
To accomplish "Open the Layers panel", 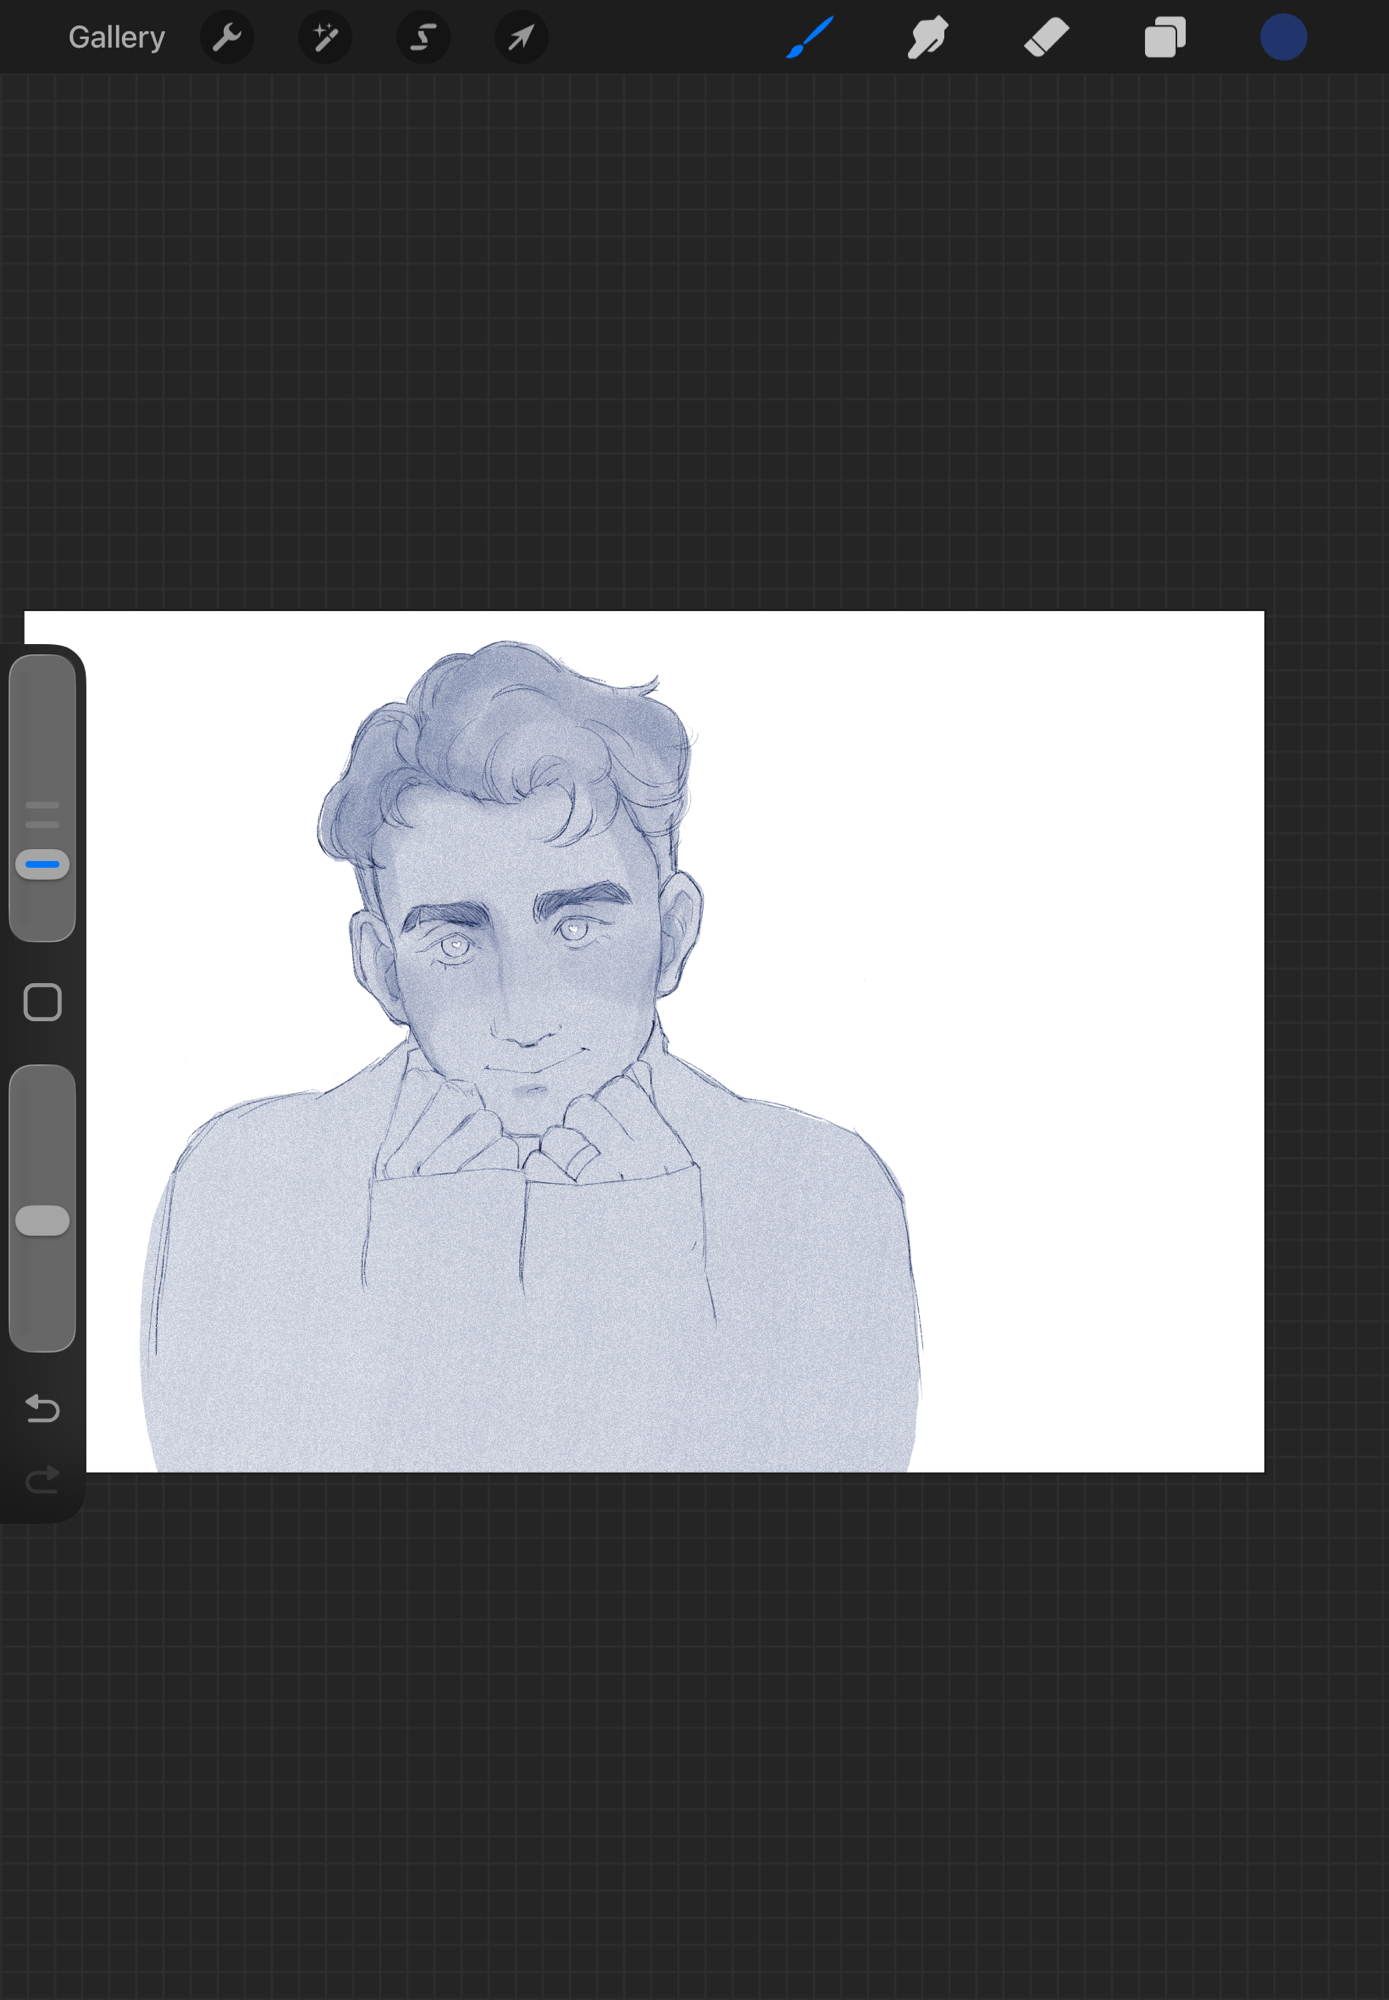I will (1165, 38).
